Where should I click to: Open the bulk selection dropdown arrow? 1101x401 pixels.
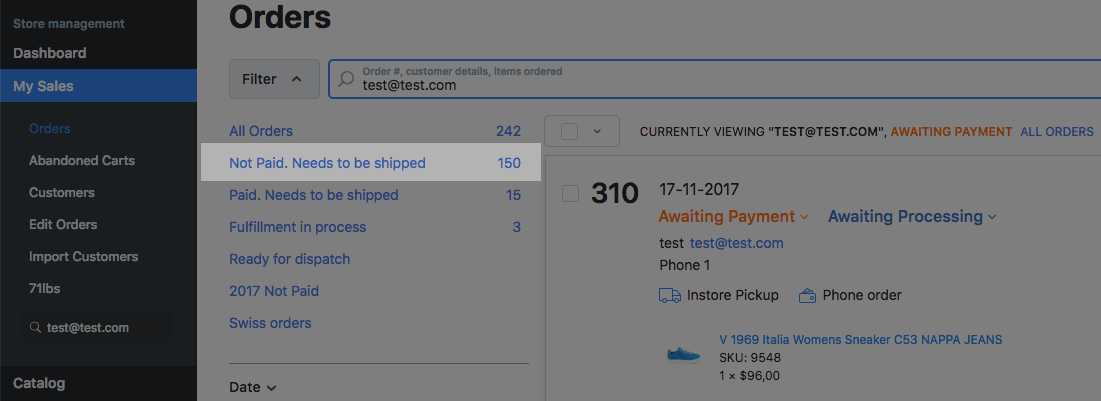(x=597, y=131)
